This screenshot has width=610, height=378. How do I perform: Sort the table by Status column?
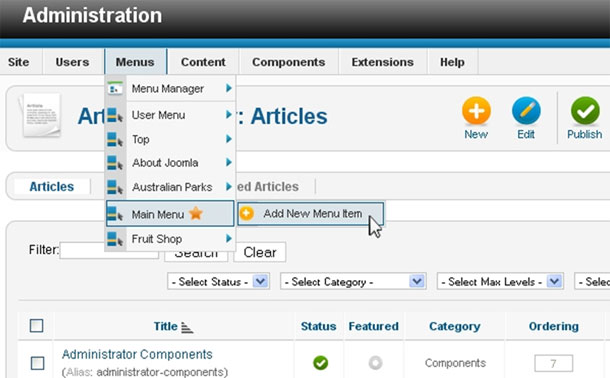[x=318, y=326]
